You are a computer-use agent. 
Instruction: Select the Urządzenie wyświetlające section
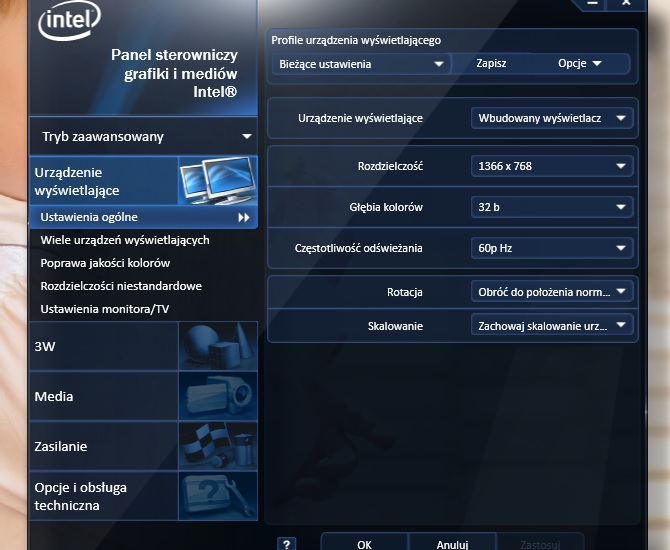(x=144, y=181)
